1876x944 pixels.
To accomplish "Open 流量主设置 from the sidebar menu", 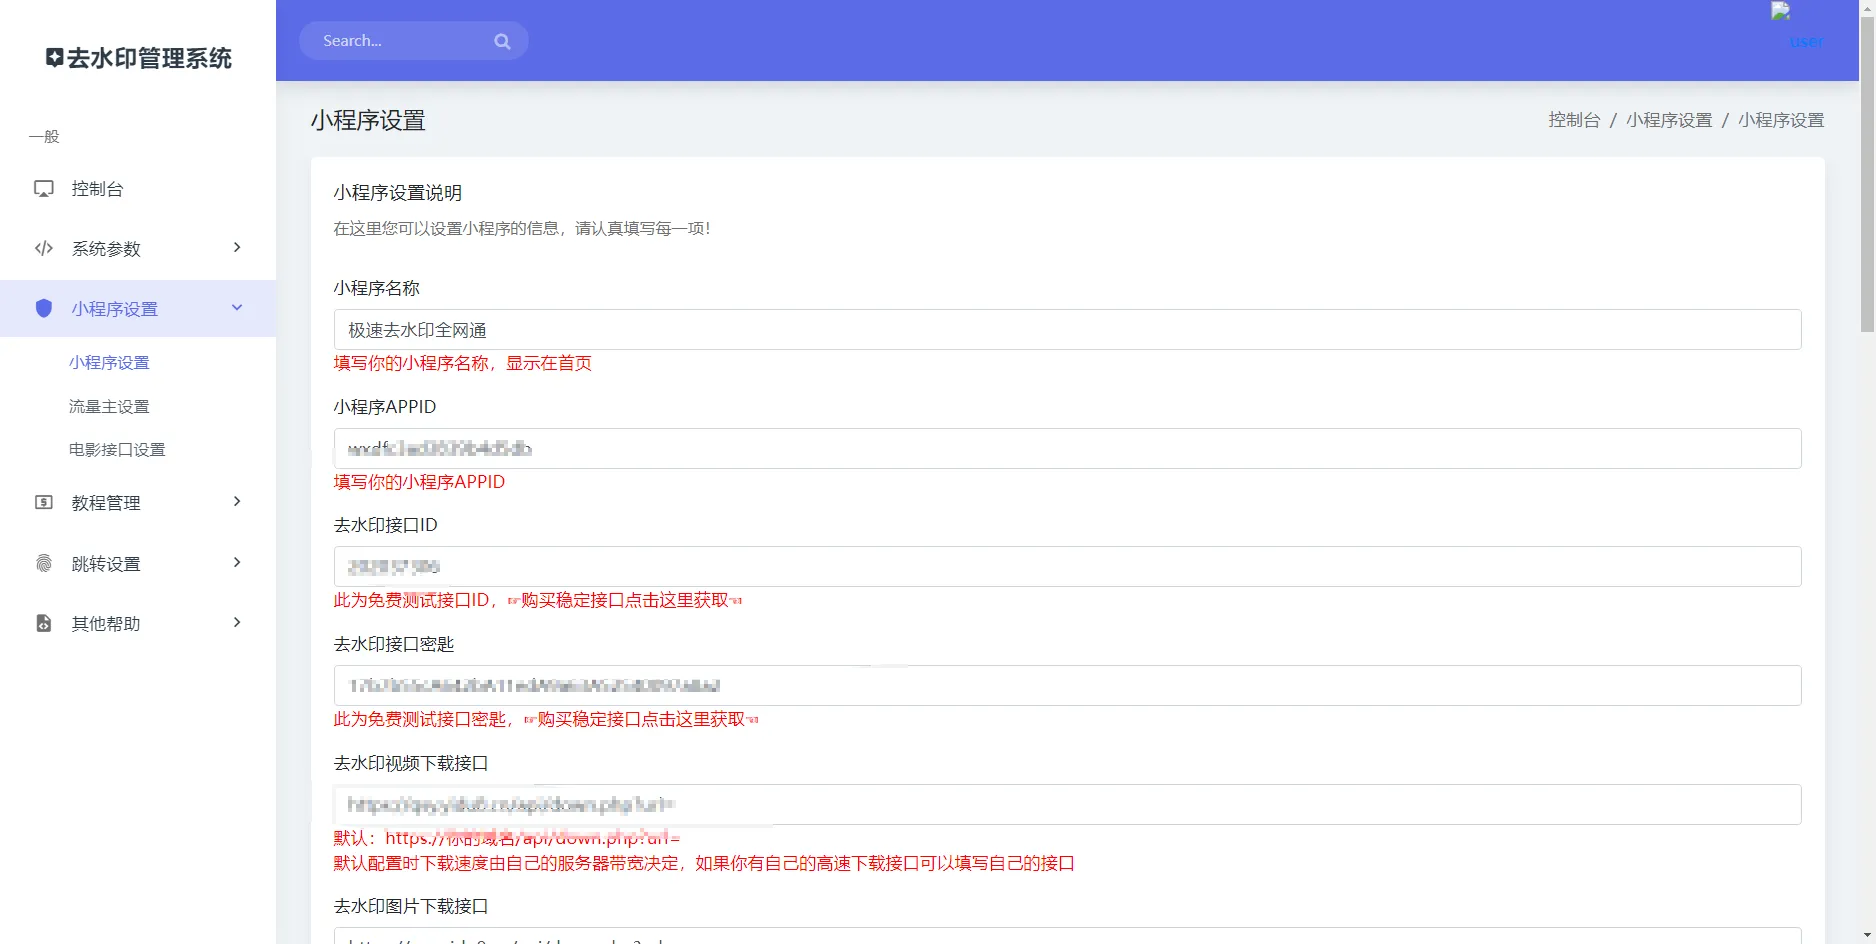I will 110,406.
